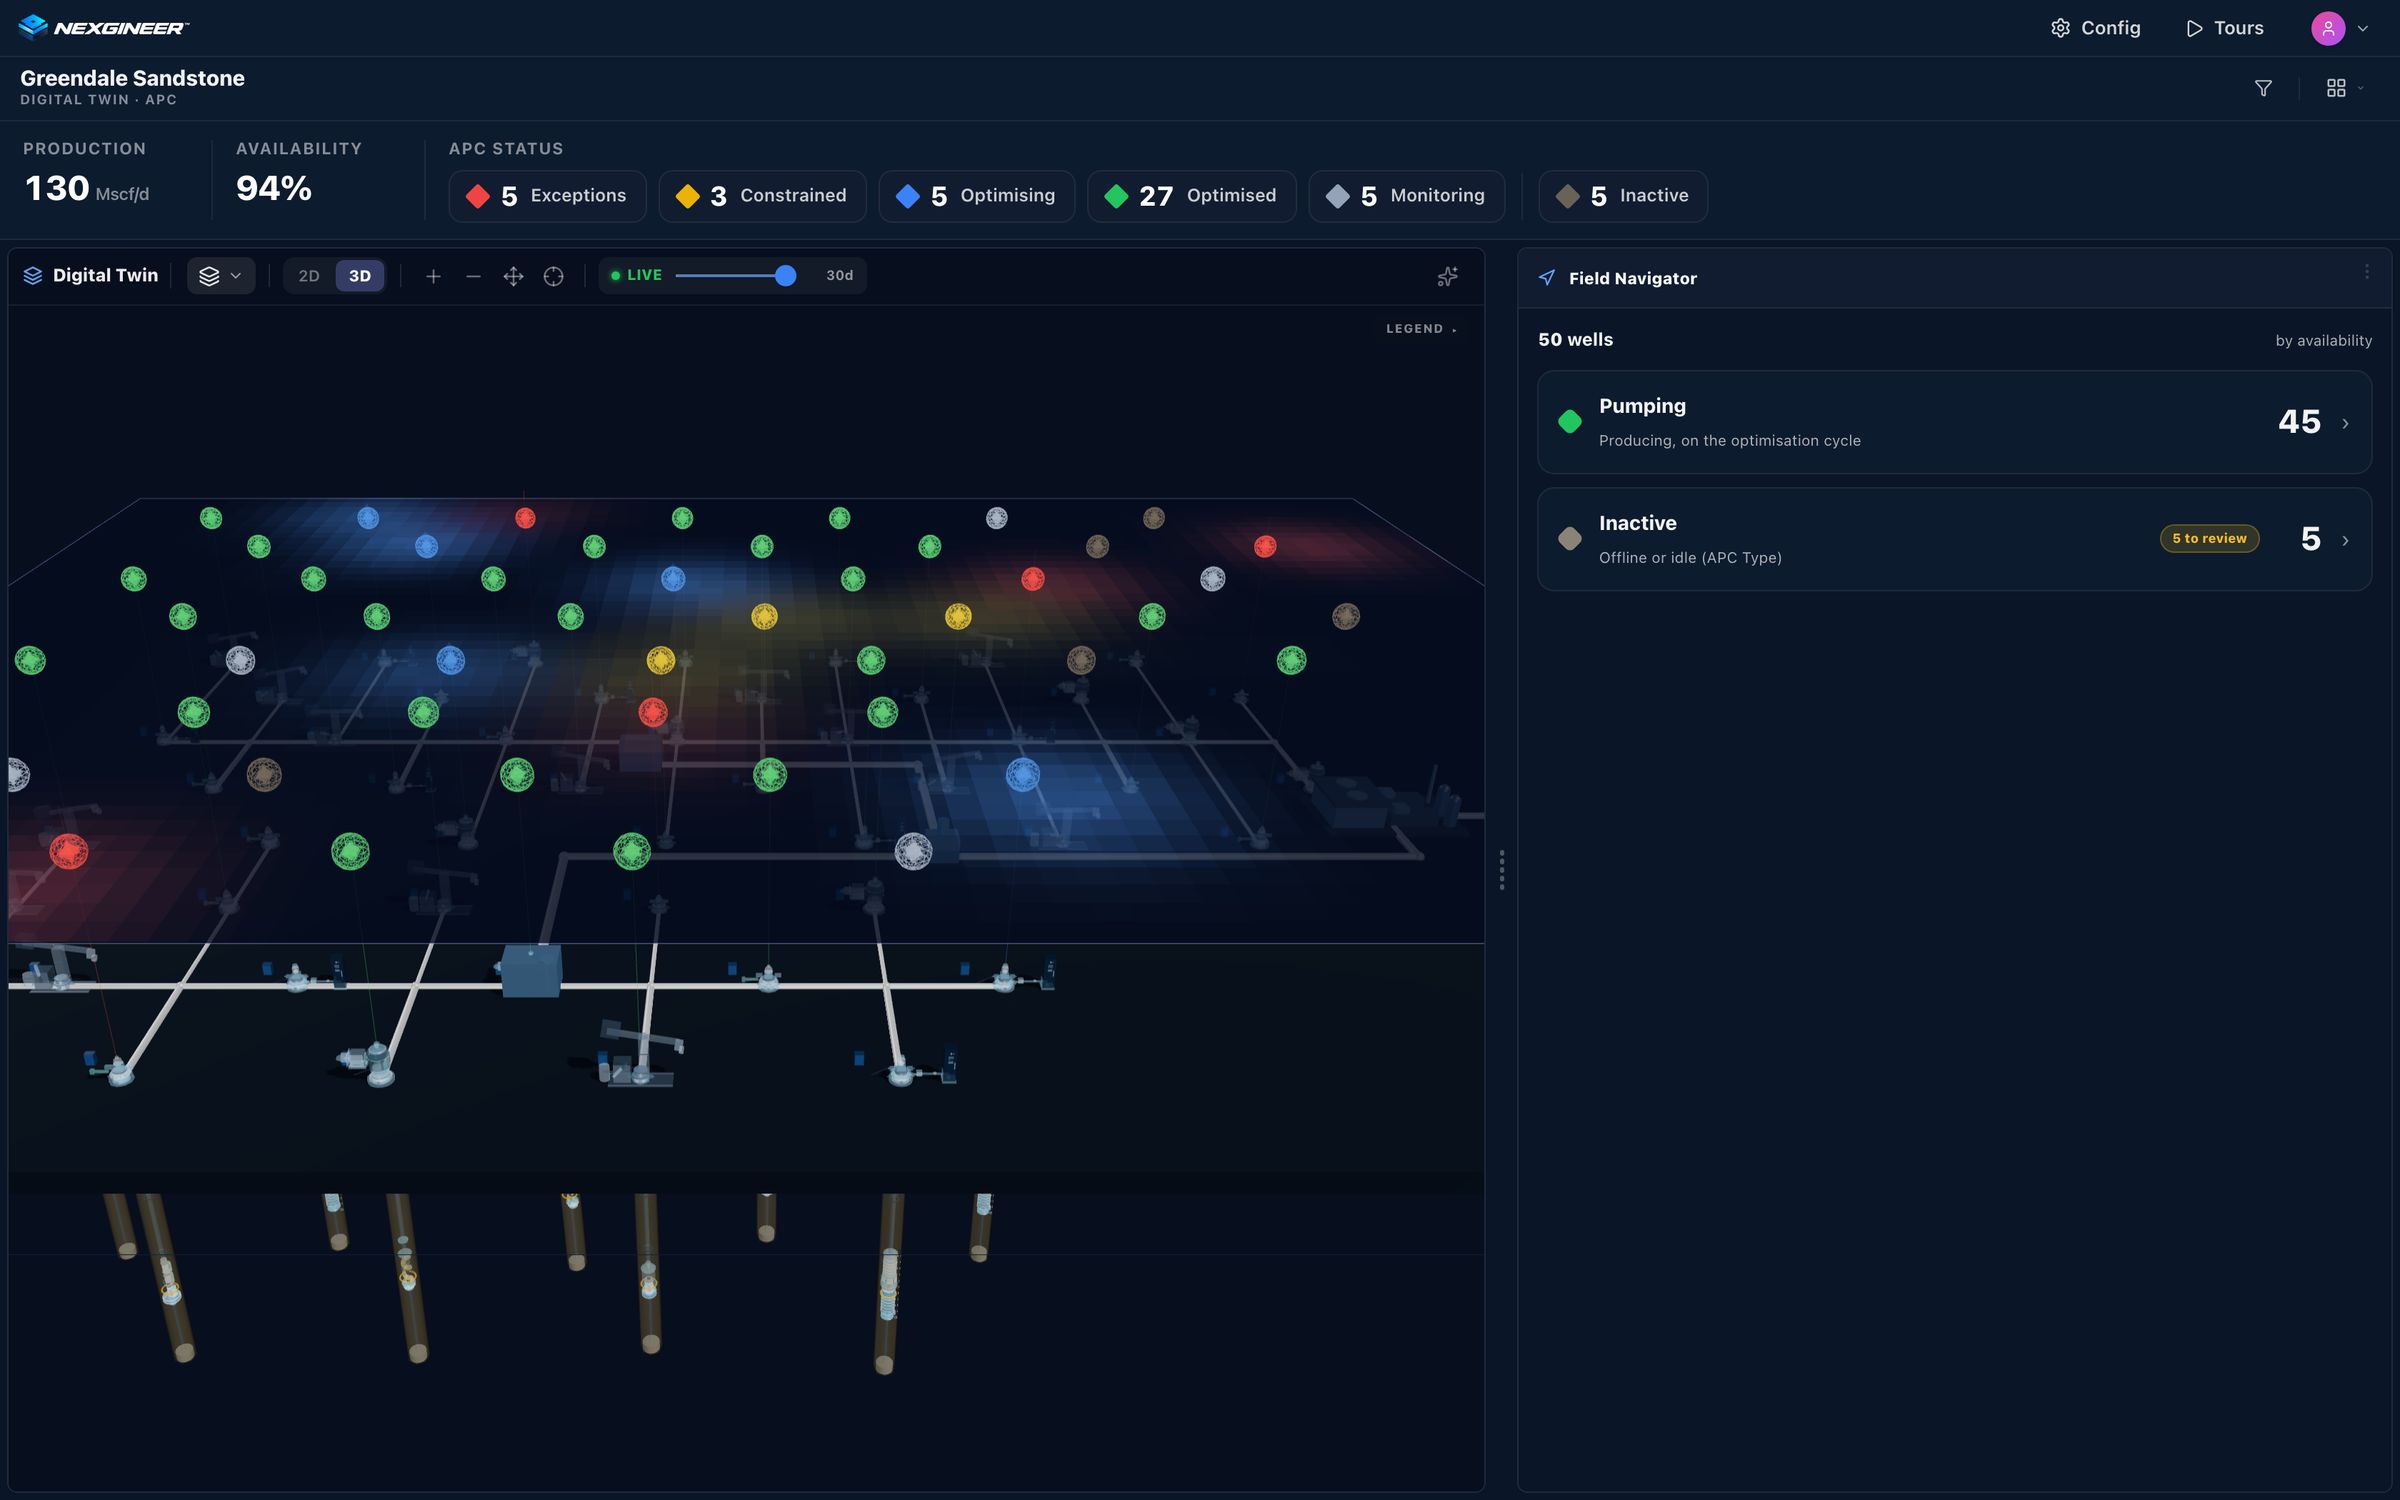Image resolution: width=2400 pixels, height=1500 pixels.
Task: Click the Greendale Sandstone title
Action: 132,78
